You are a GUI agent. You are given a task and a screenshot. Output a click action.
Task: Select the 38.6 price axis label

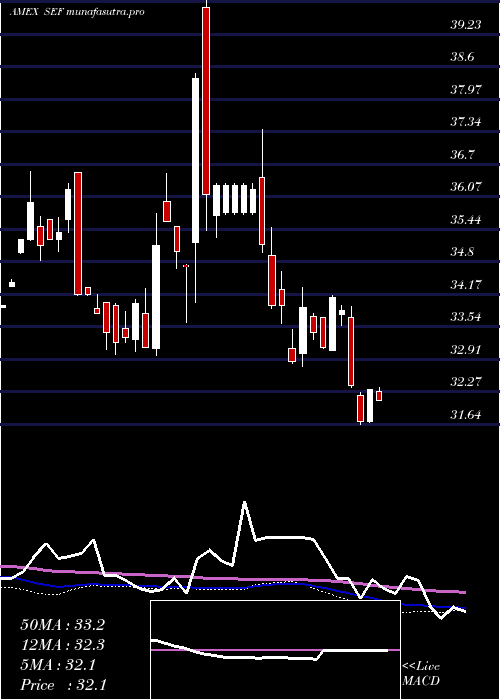click(464, 57)
